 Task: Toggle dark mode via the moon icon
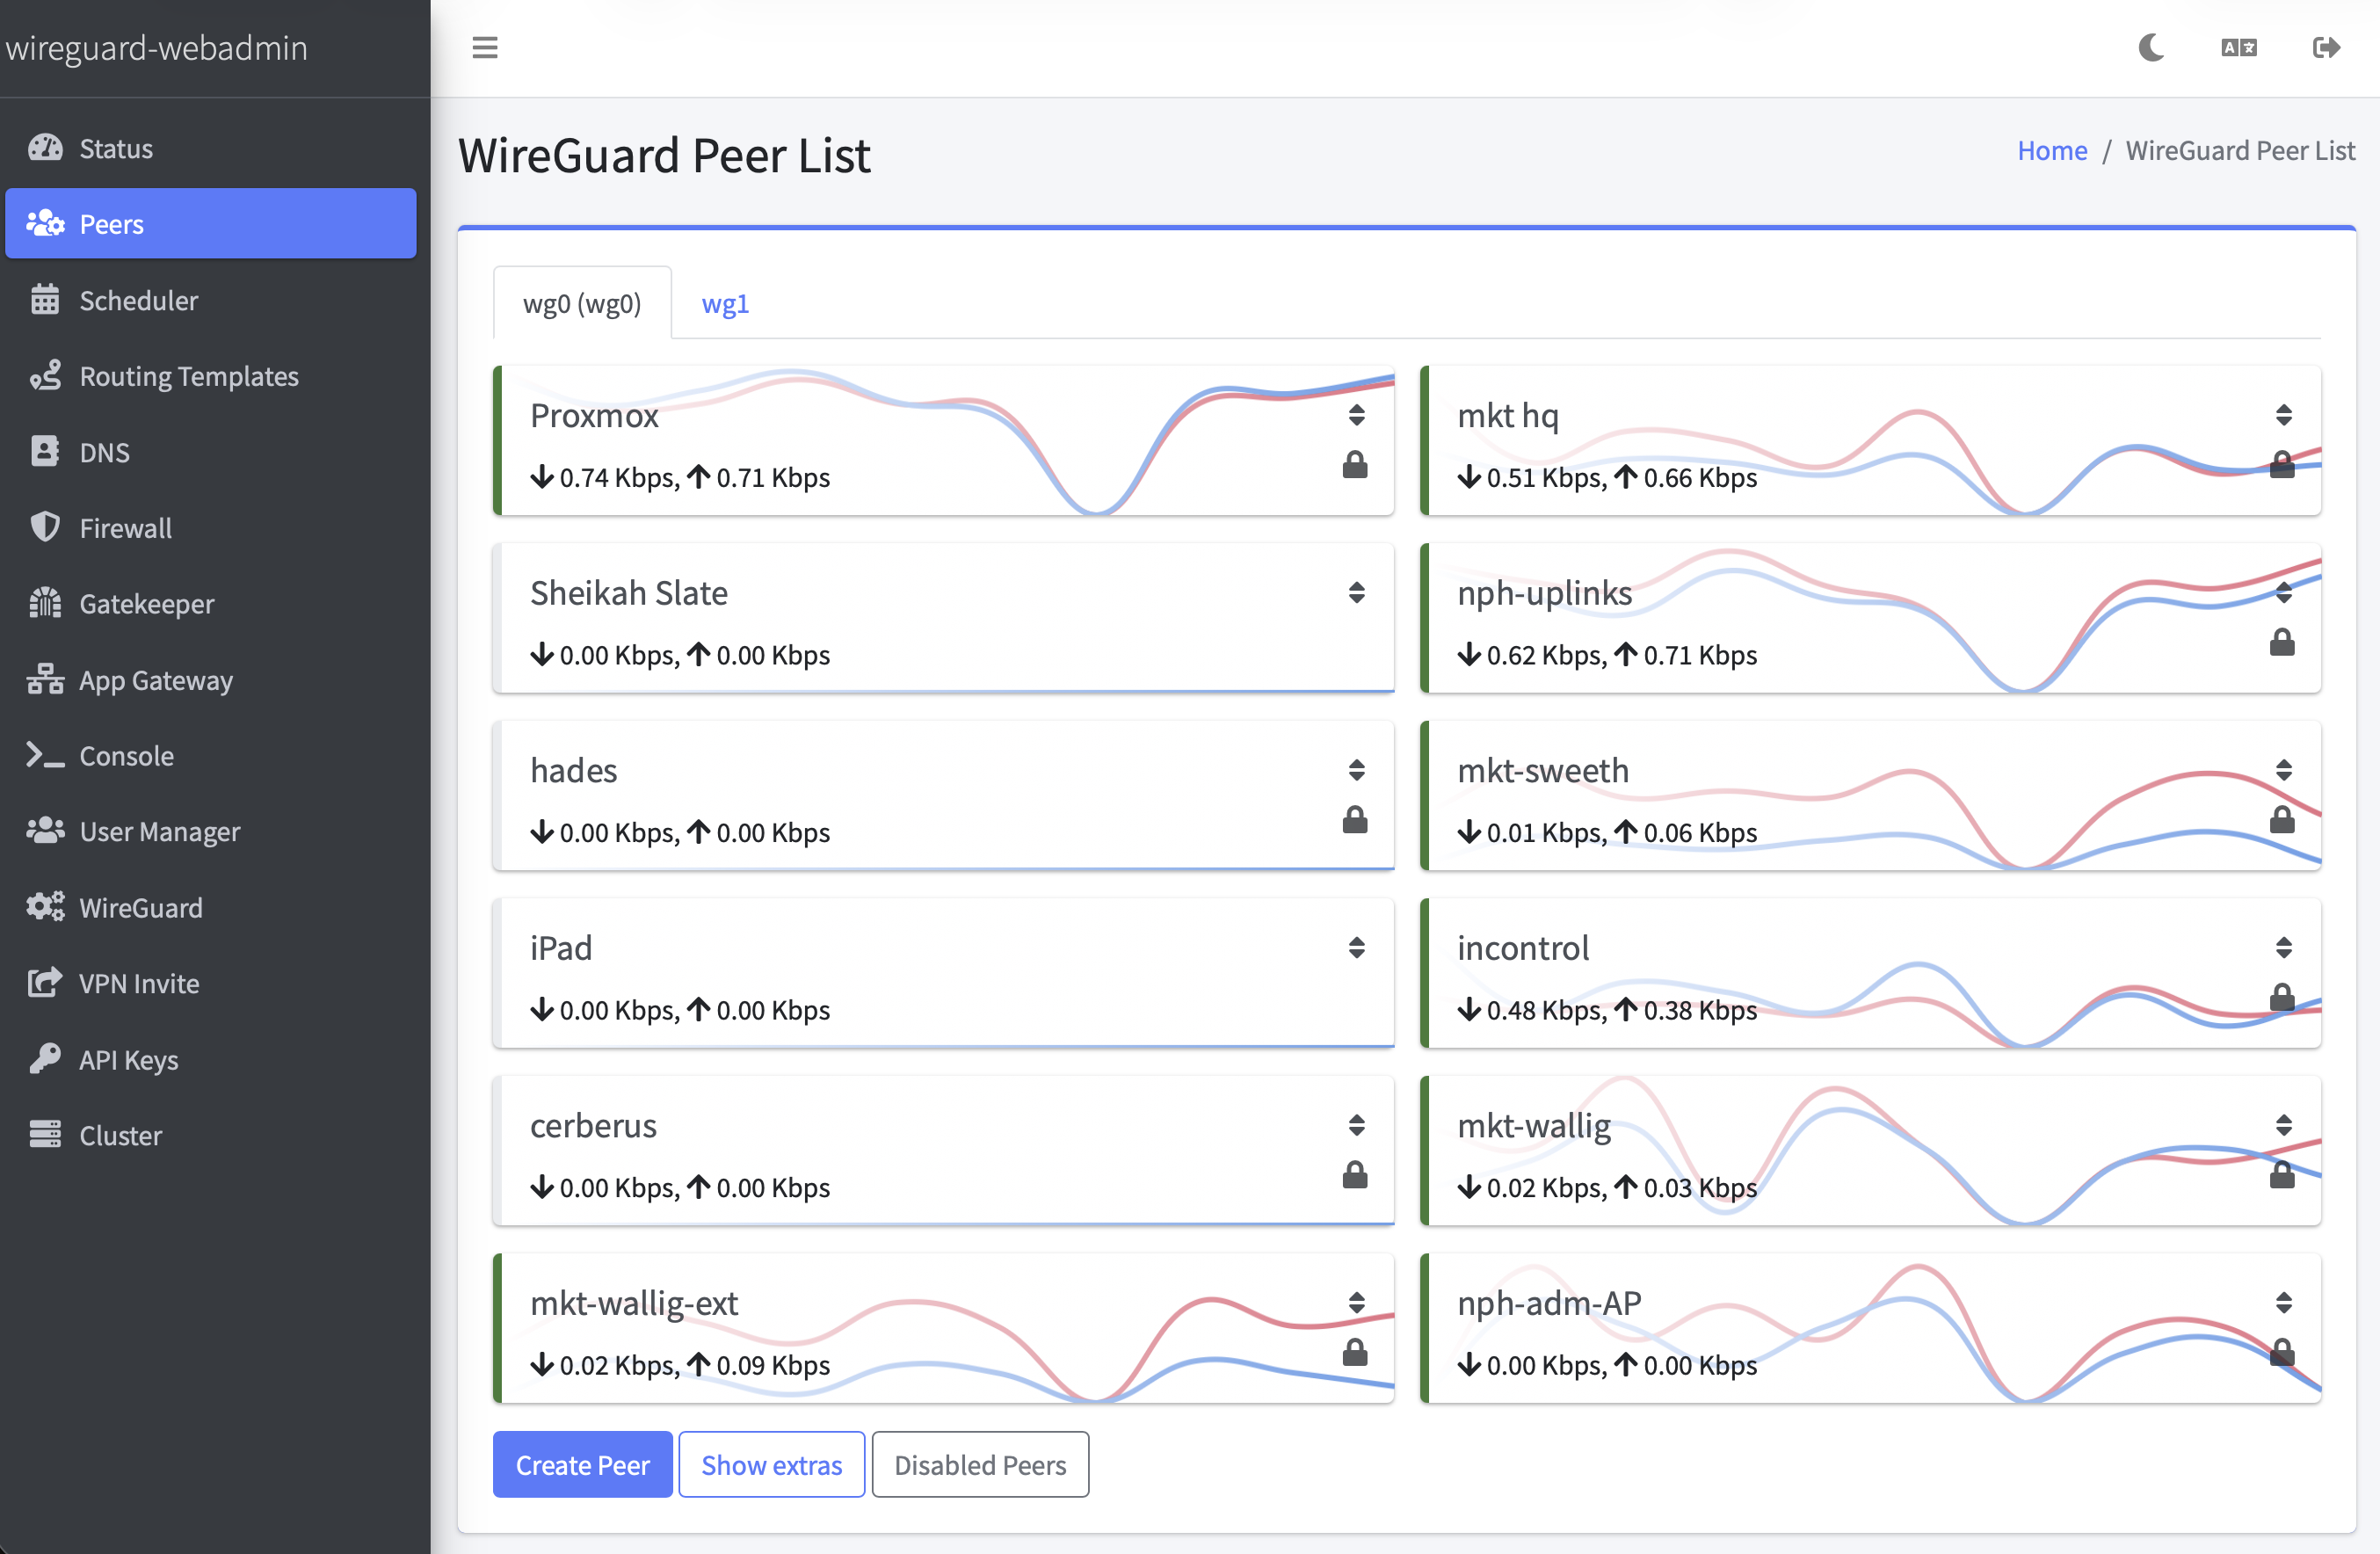[2151, 47]
